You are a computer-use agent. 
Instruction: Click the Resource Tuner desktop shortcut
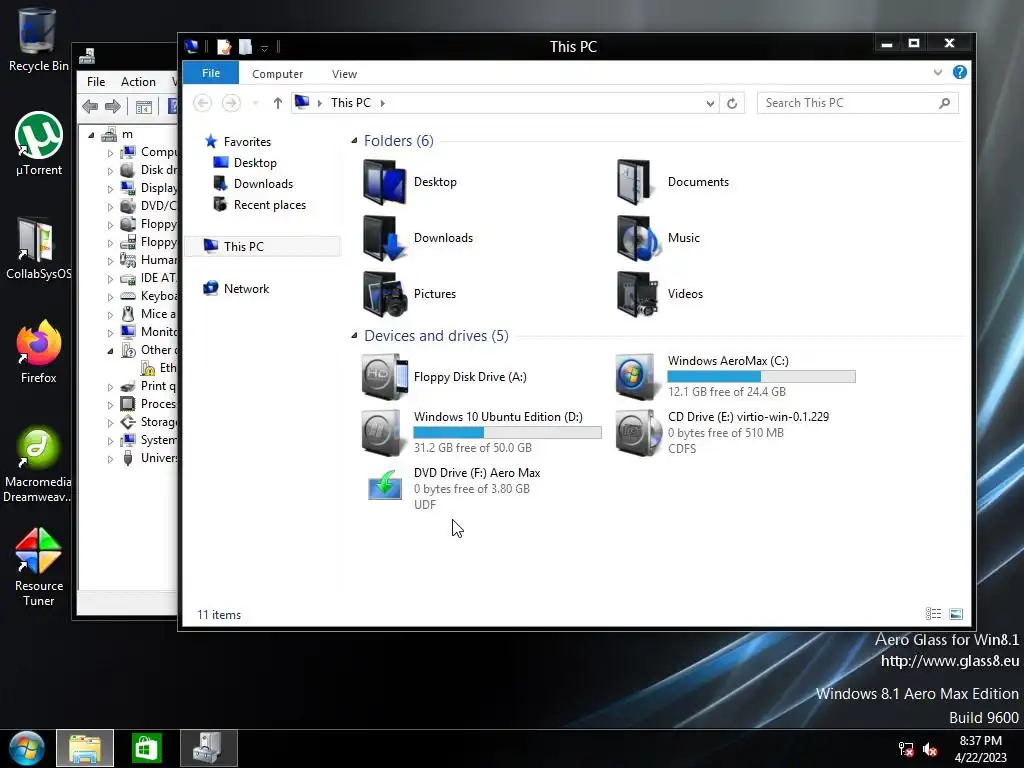[x=39, y=567]
